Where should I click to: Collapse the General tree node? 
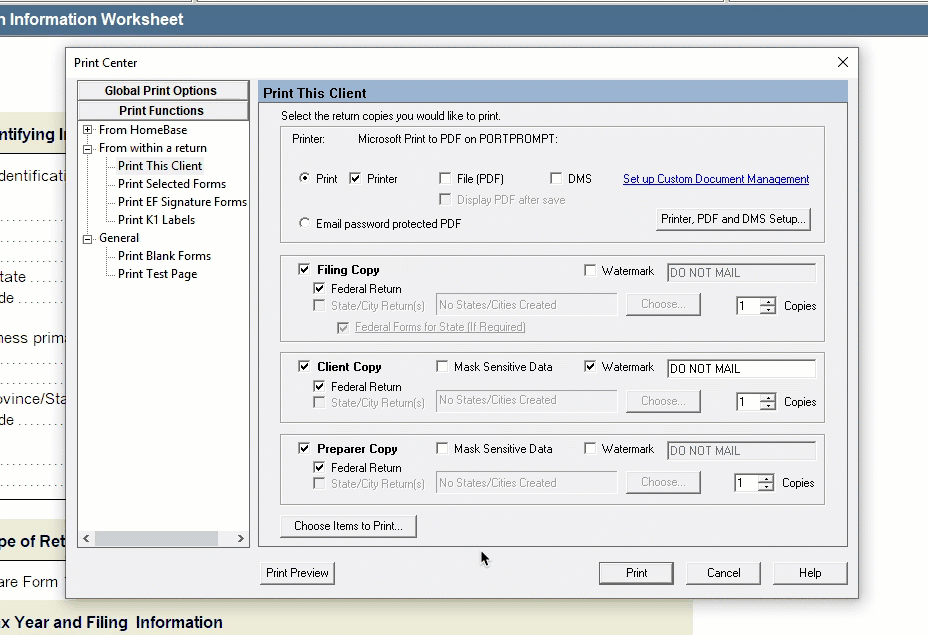[88, 238]
